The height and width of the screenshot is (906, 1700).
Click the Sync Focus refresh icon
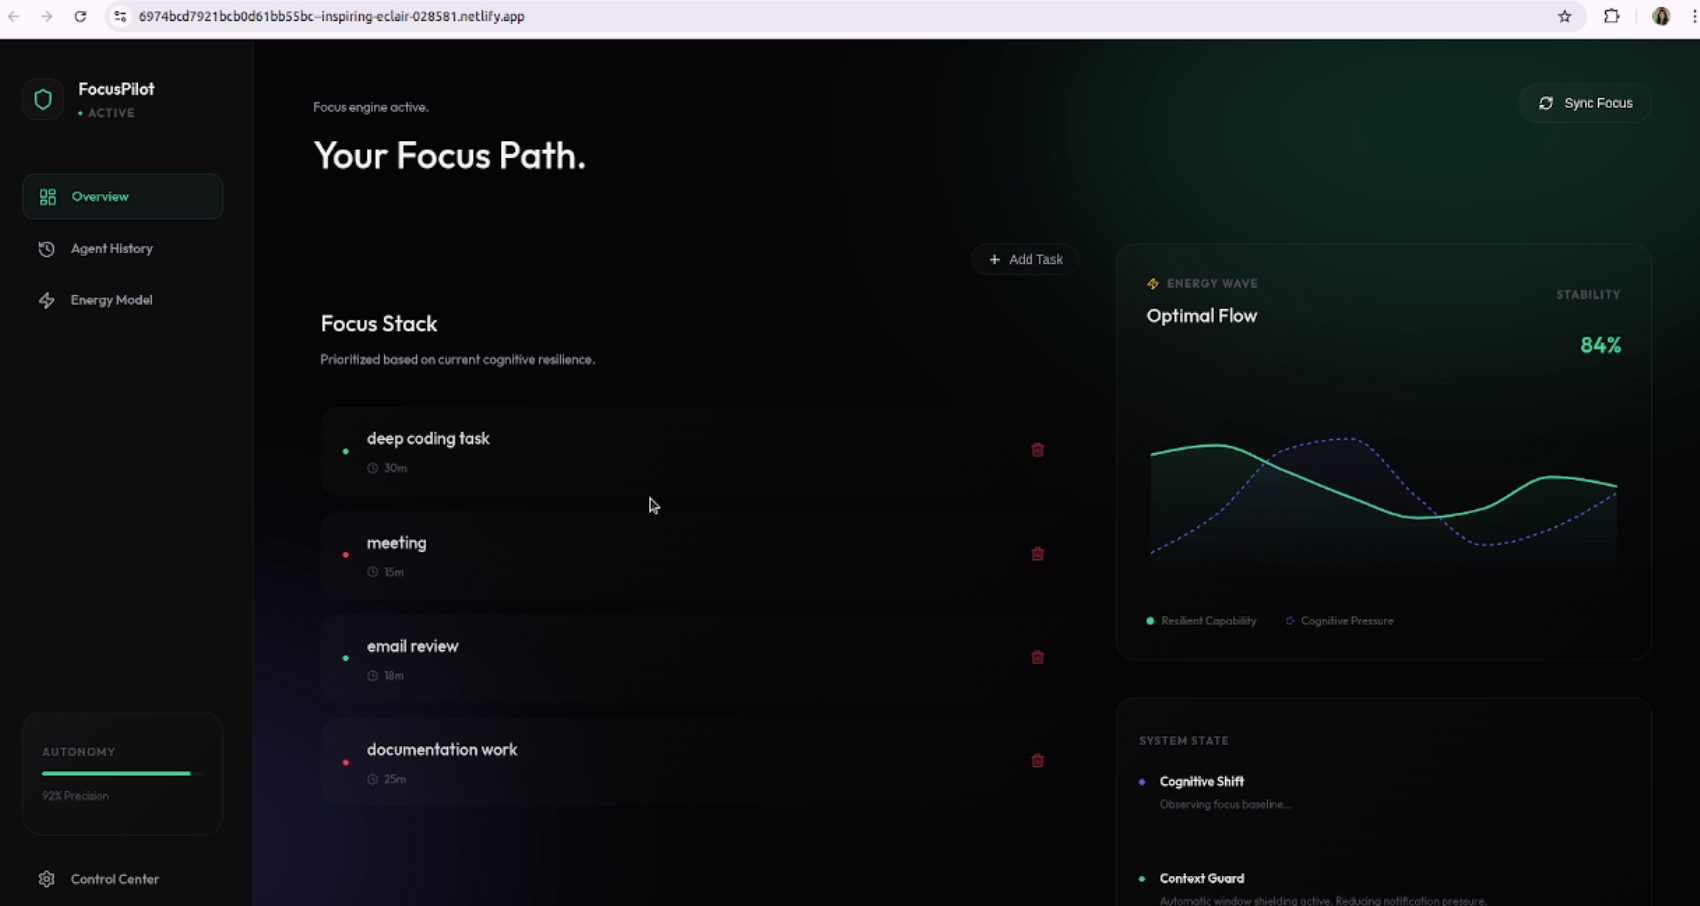click(x=1546, y=103)
